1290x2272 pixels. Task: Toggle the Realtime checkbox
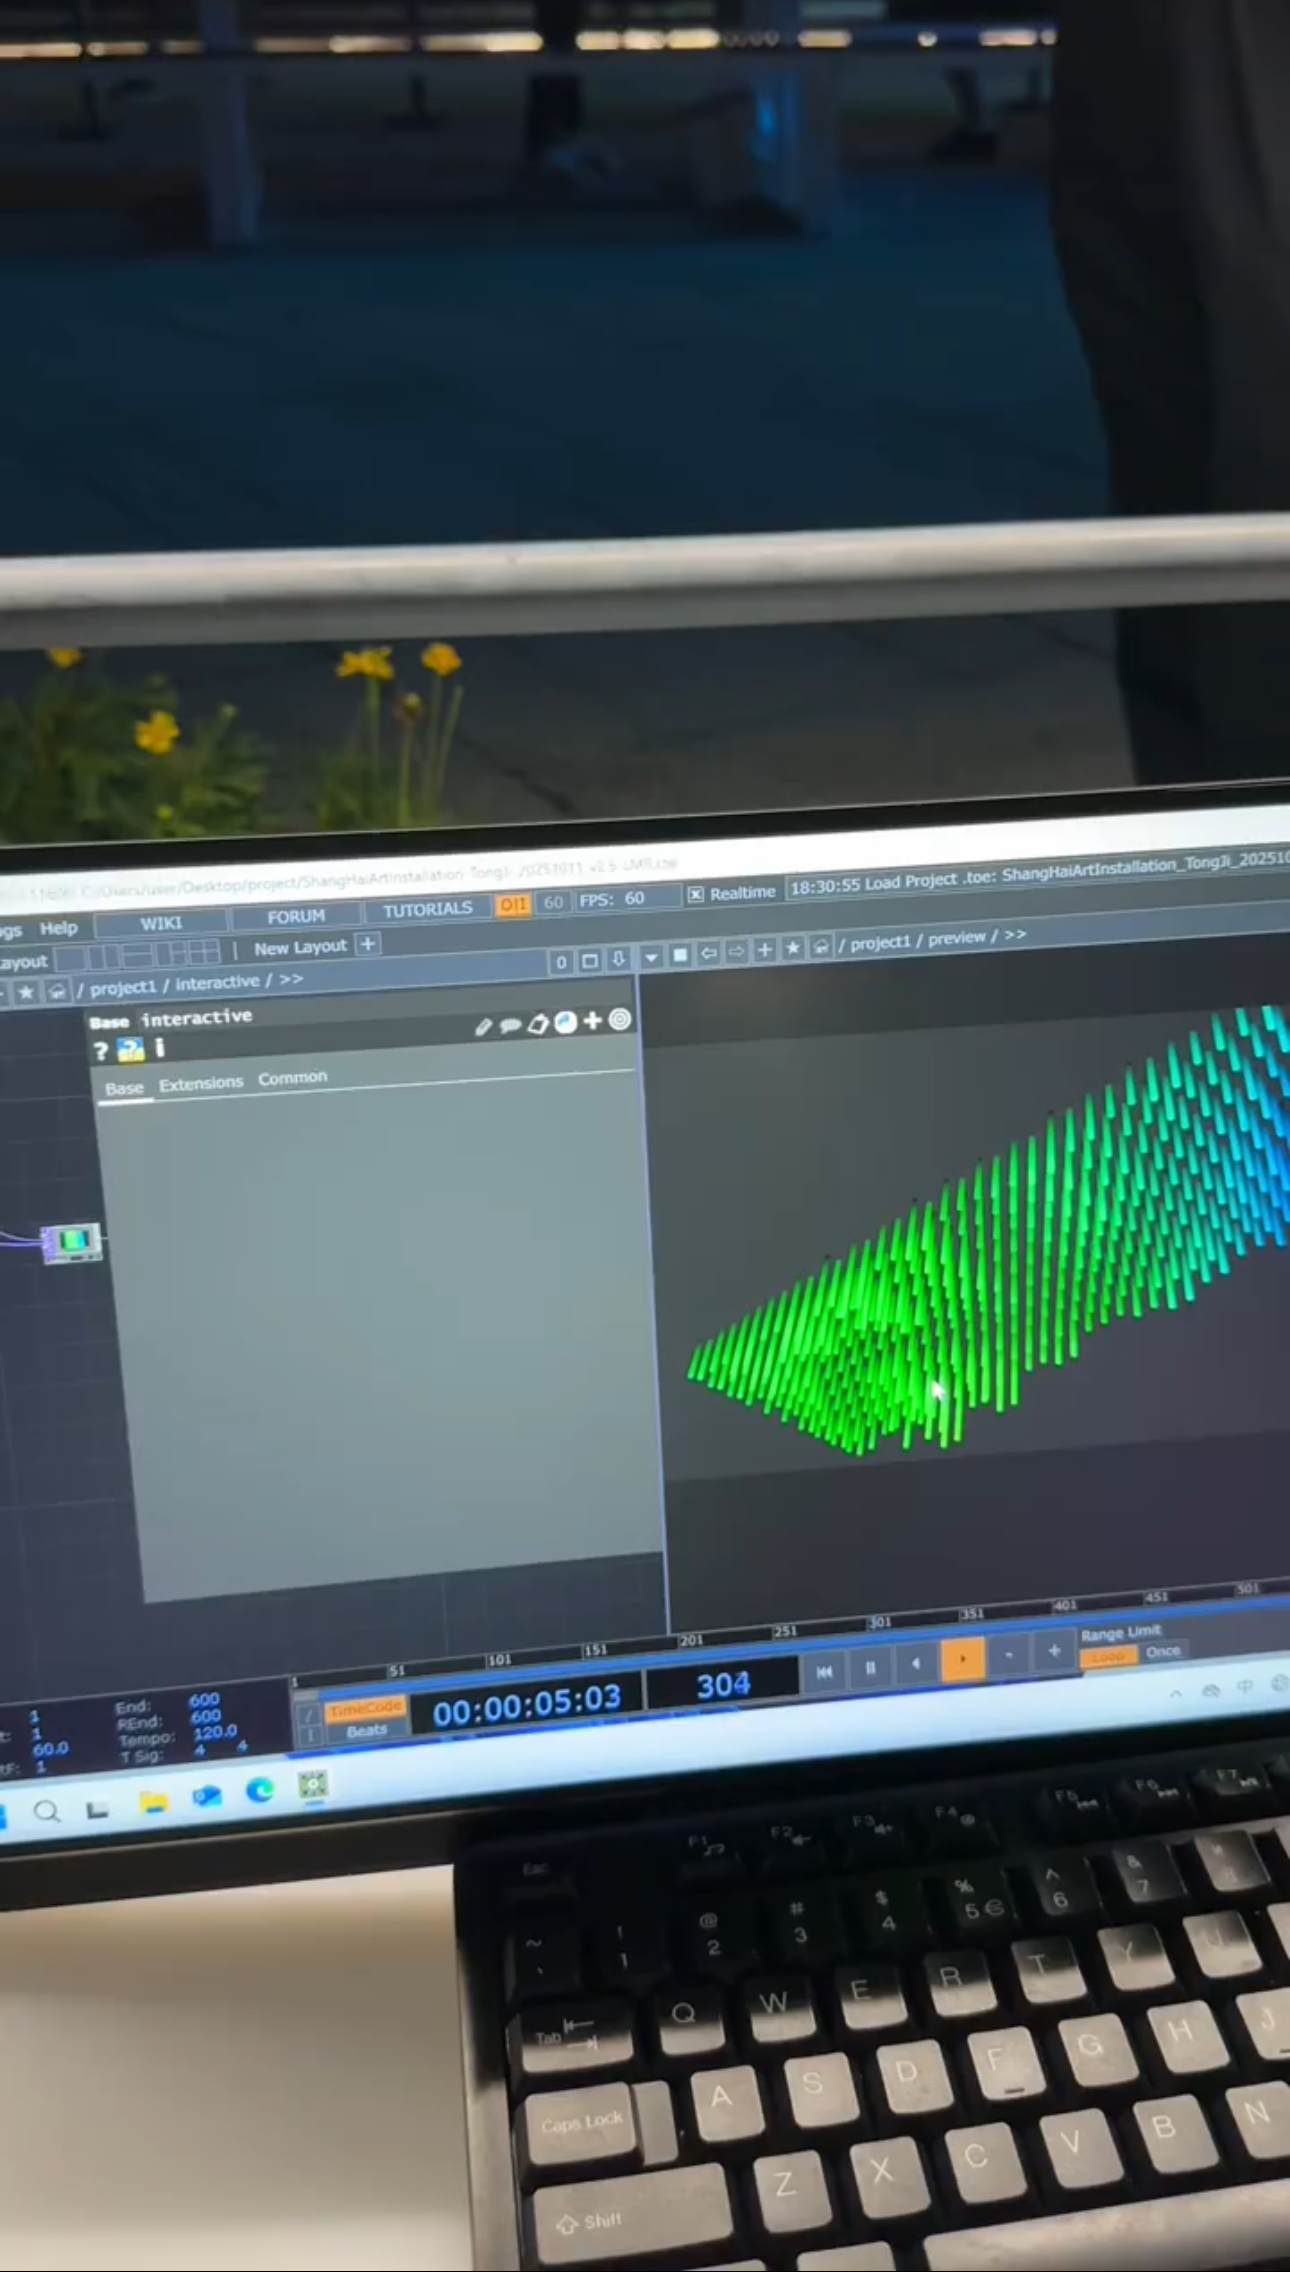696,894
